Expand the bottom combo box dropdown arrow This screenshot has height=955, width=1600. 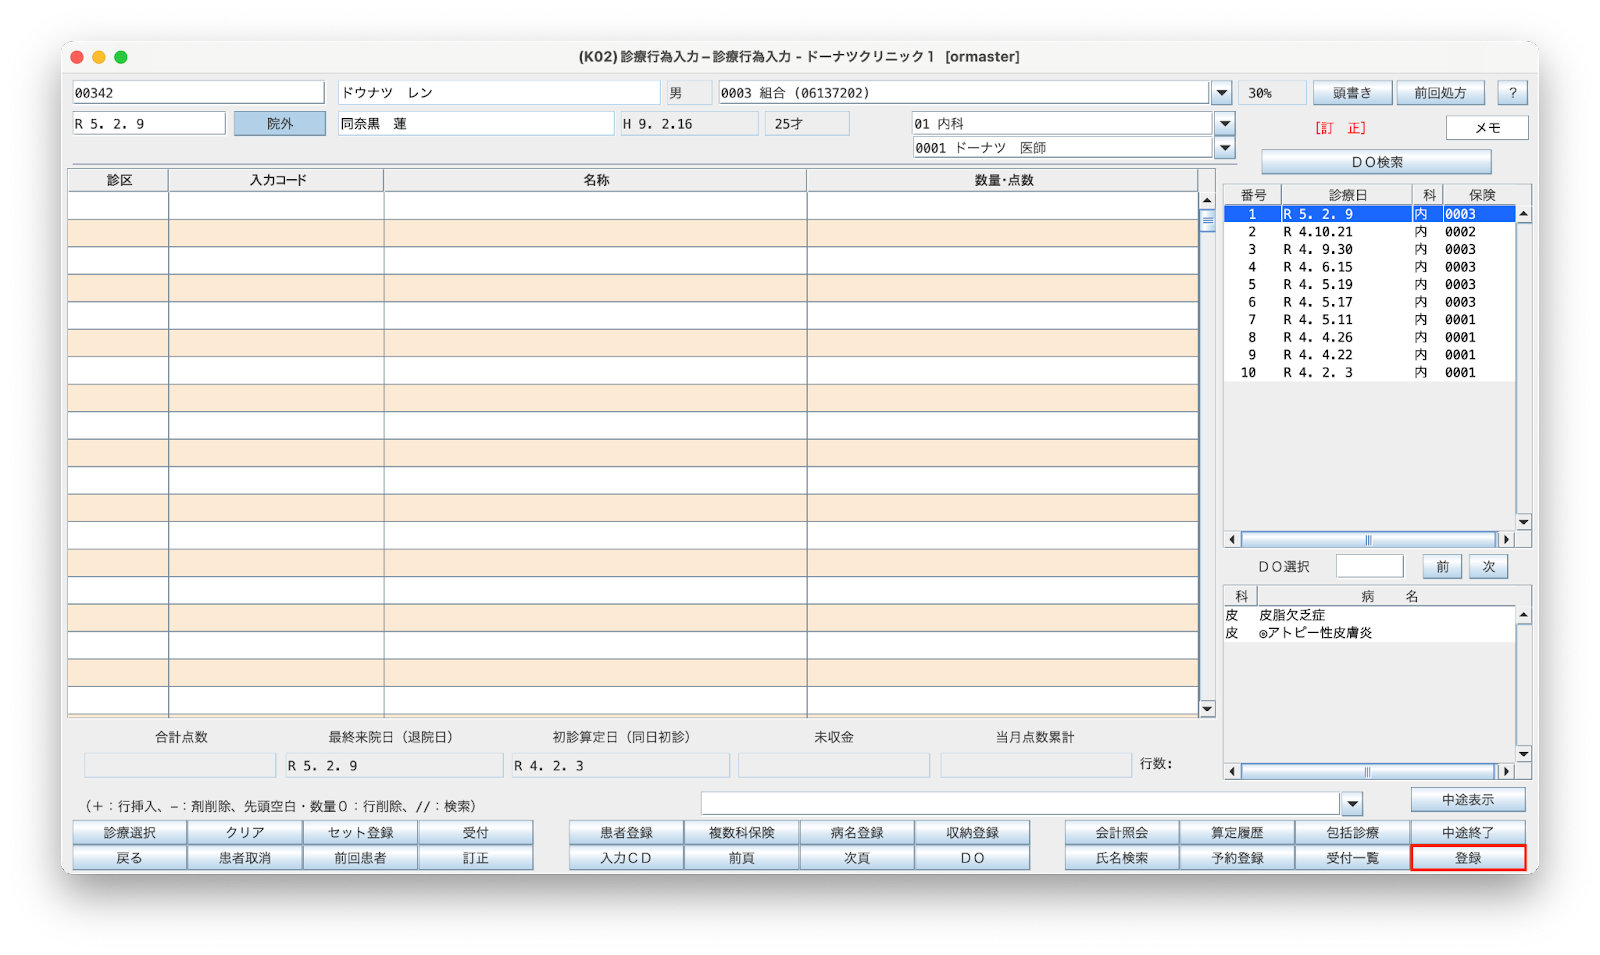click(x=1352, y=804)
